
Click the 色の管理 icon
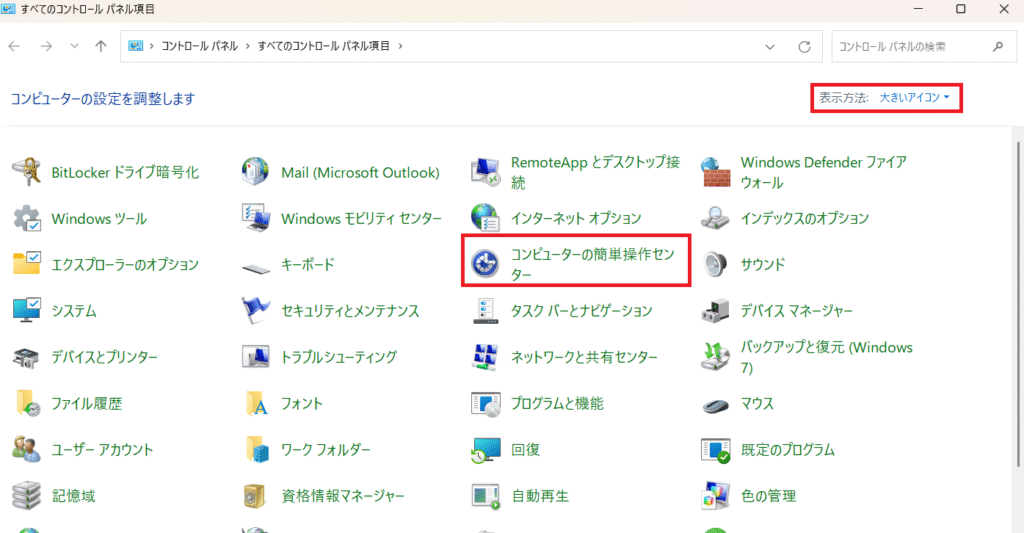[715, 496]
